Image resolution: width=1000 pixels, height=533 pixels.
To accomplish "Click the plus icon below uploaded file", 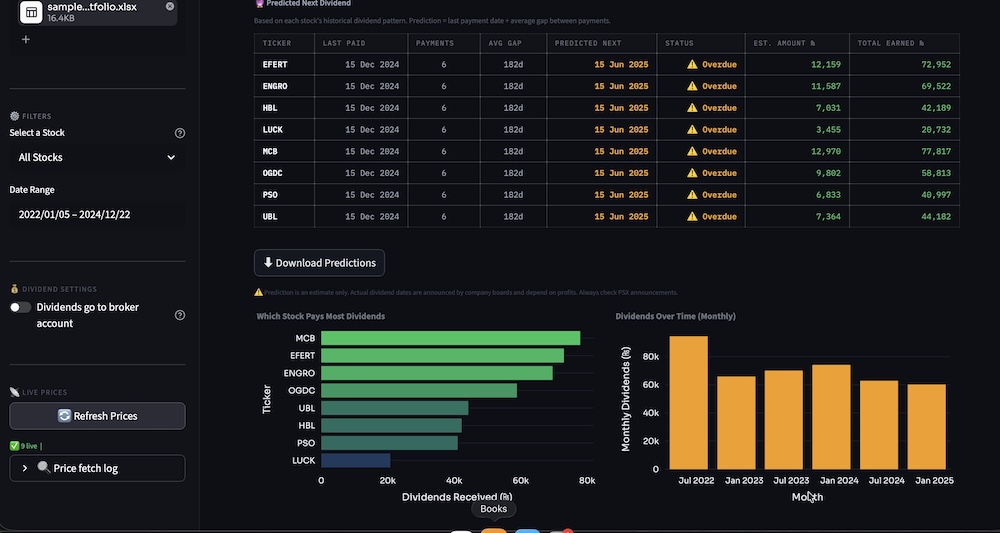I will [x=26, y=40].
